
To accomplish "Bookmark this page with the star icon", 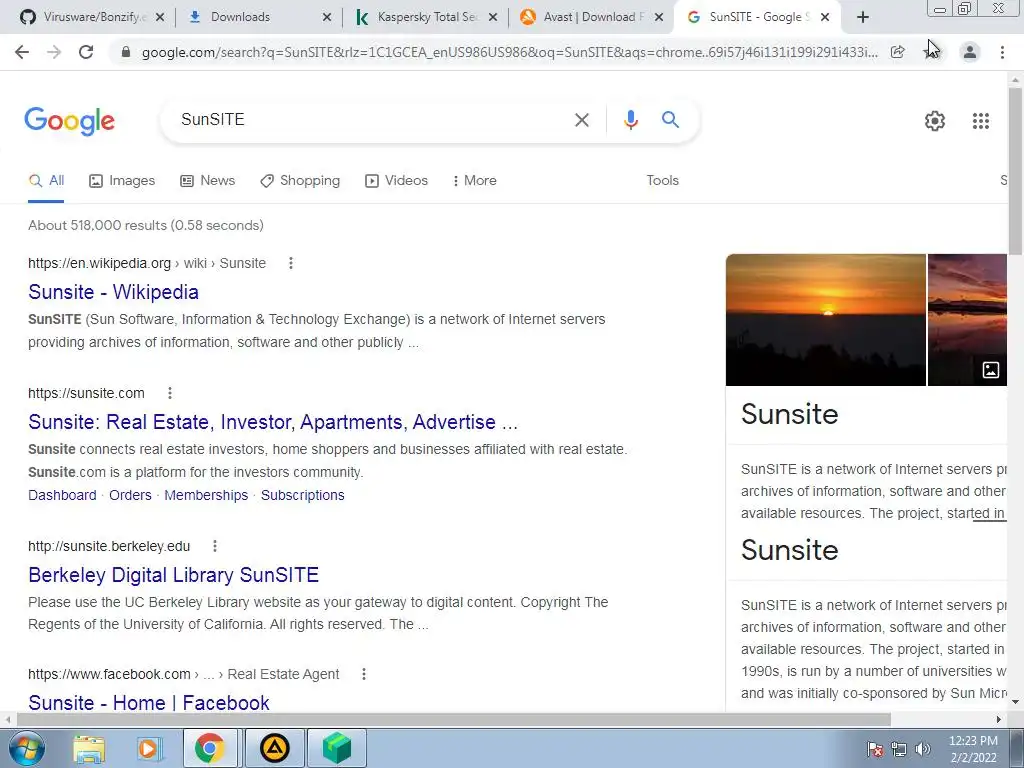I will 931,52.
